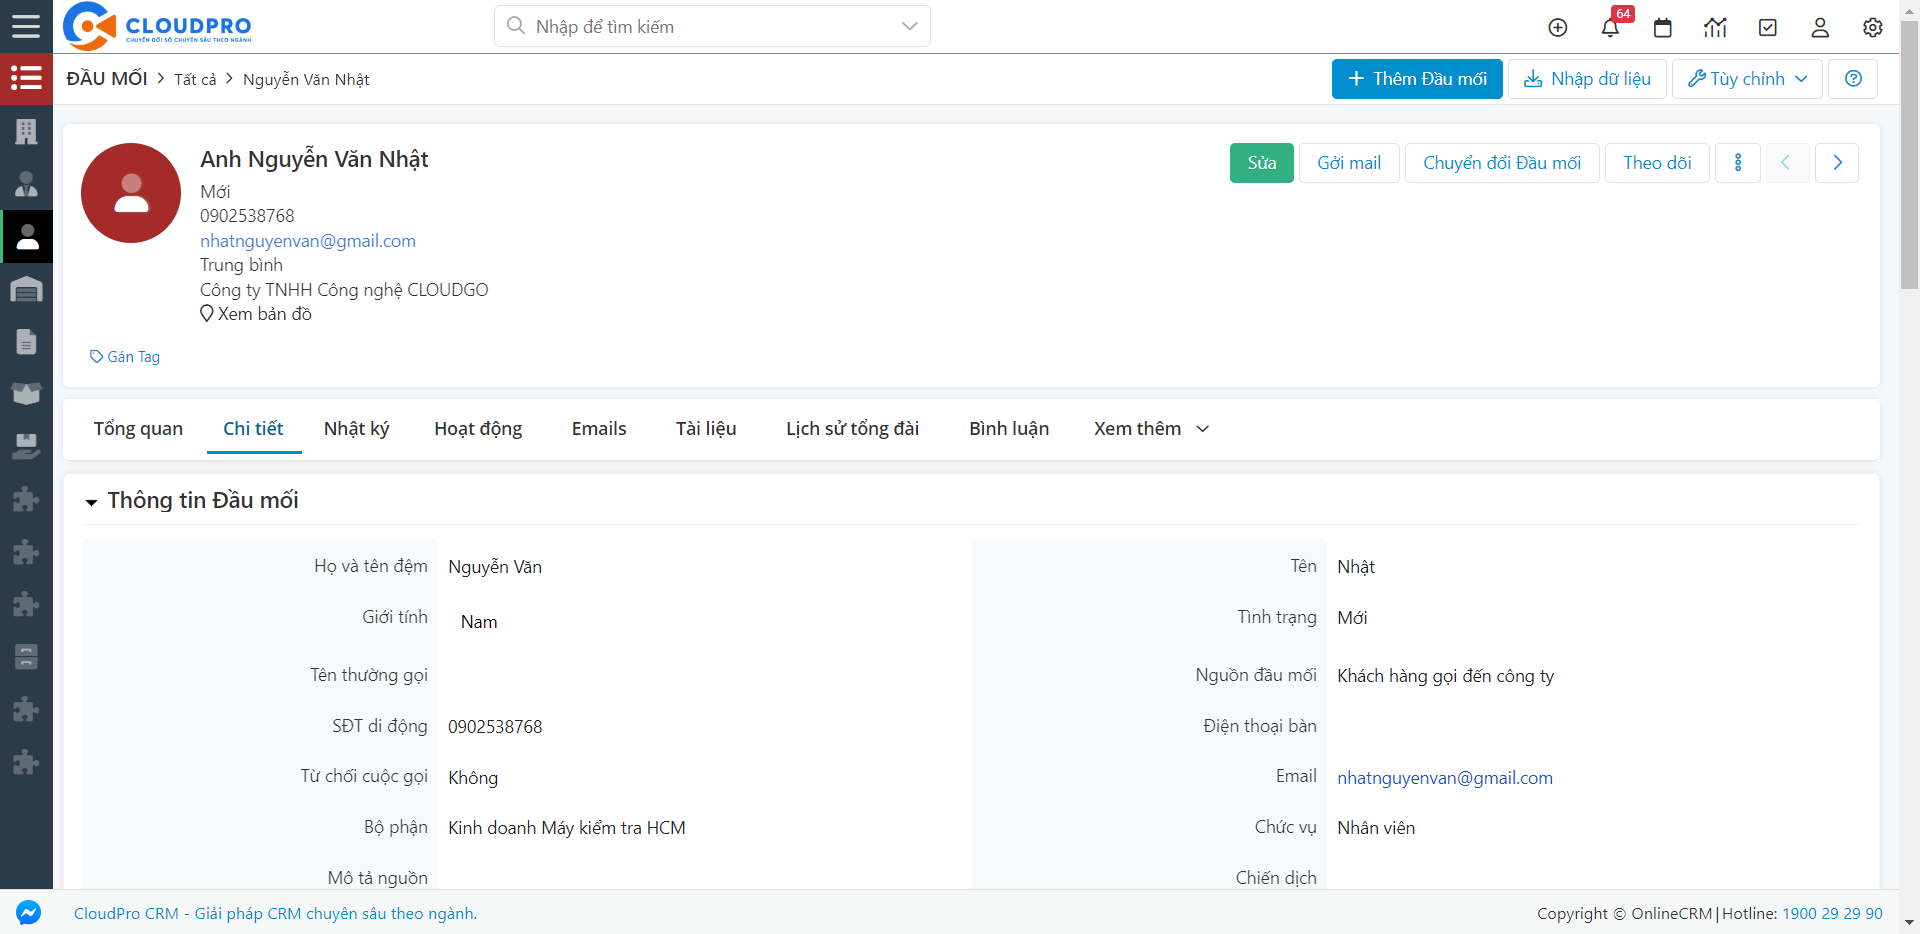Open the Nhật ký tab

(x=356, y=429)
